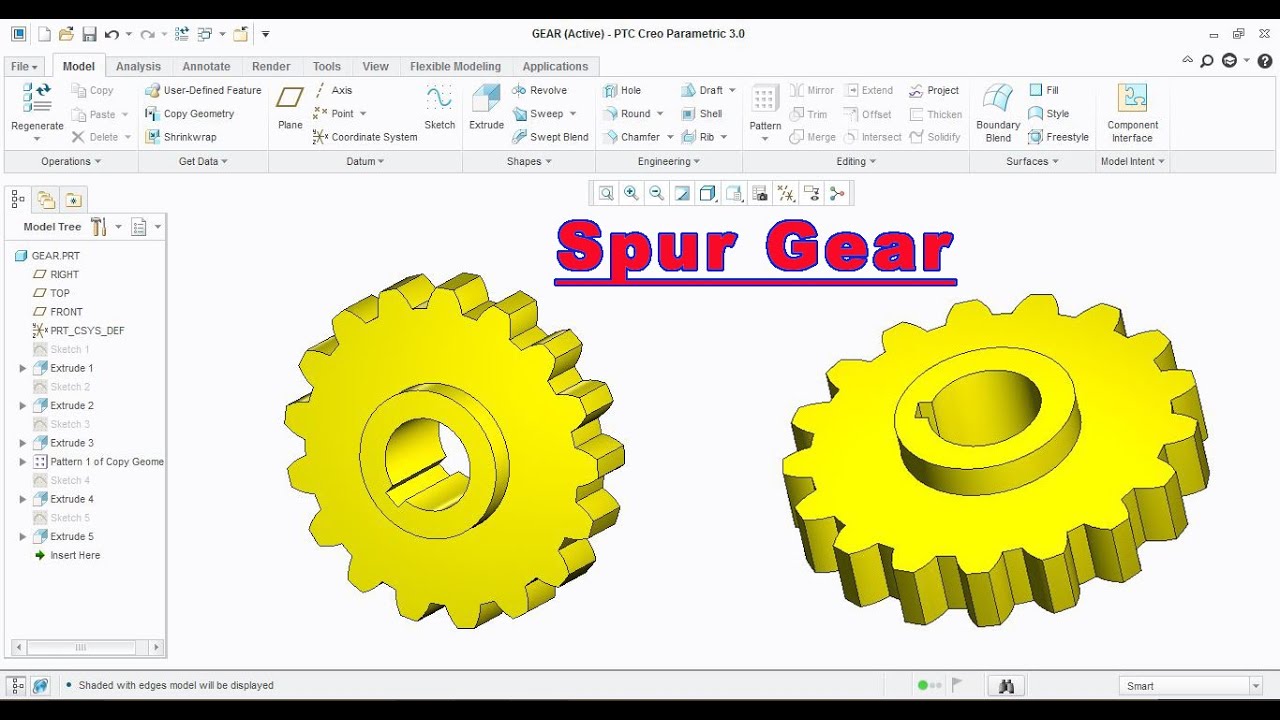The width and height of the screenshot is (1280, 720).
Task: Click the model tree horizontal scrollbar
Action: tap(80, 647)
